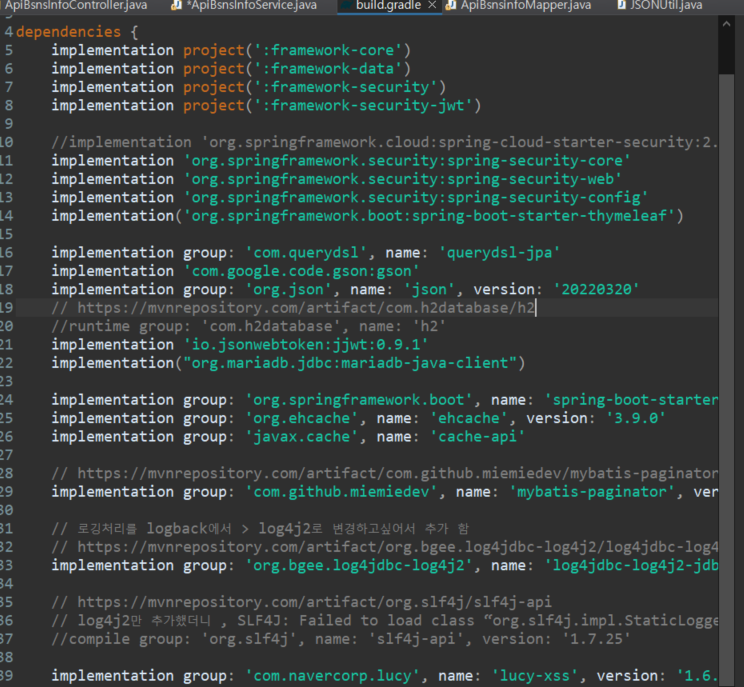This screenshot has height=687, width=744.
Task: Click line number 4 in the gutter
Action: point(9,32)
